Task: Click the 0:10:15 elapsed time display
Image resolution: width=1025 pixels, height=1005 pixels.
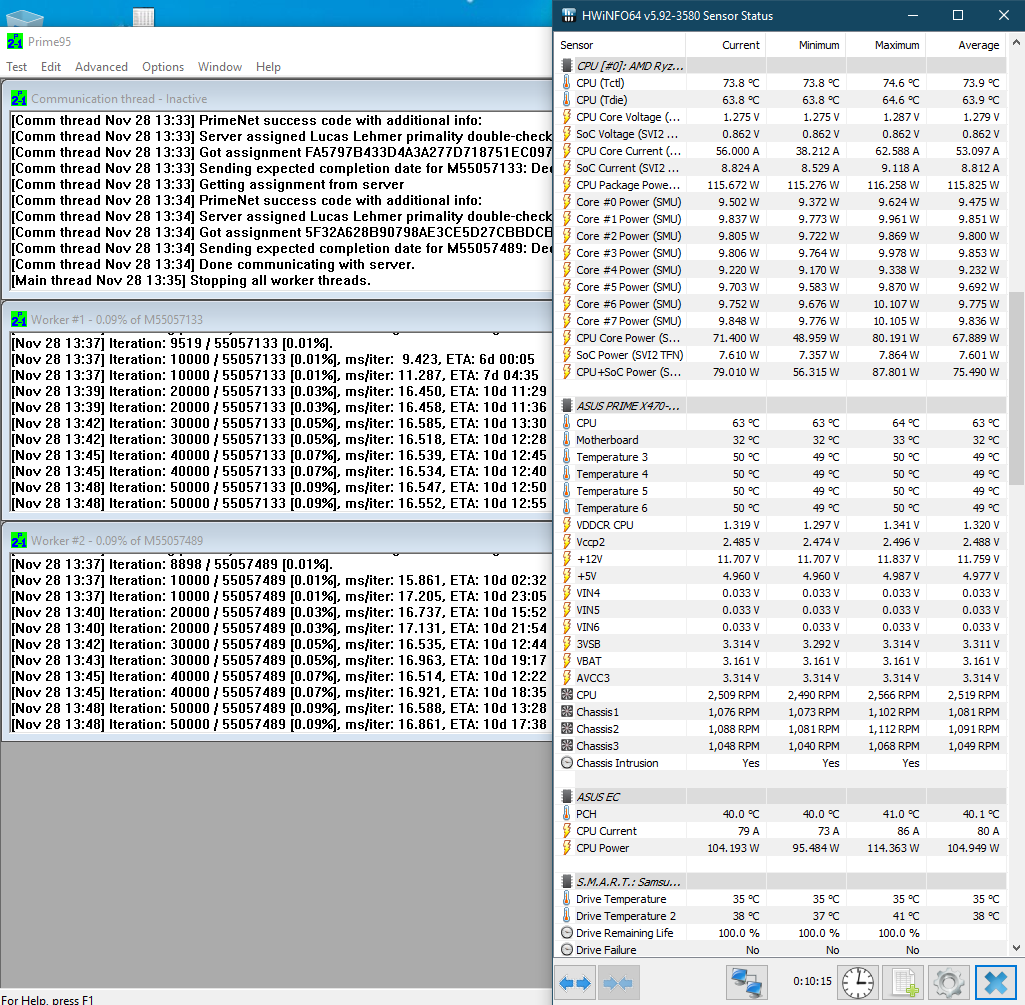Action: click(813, 981)
